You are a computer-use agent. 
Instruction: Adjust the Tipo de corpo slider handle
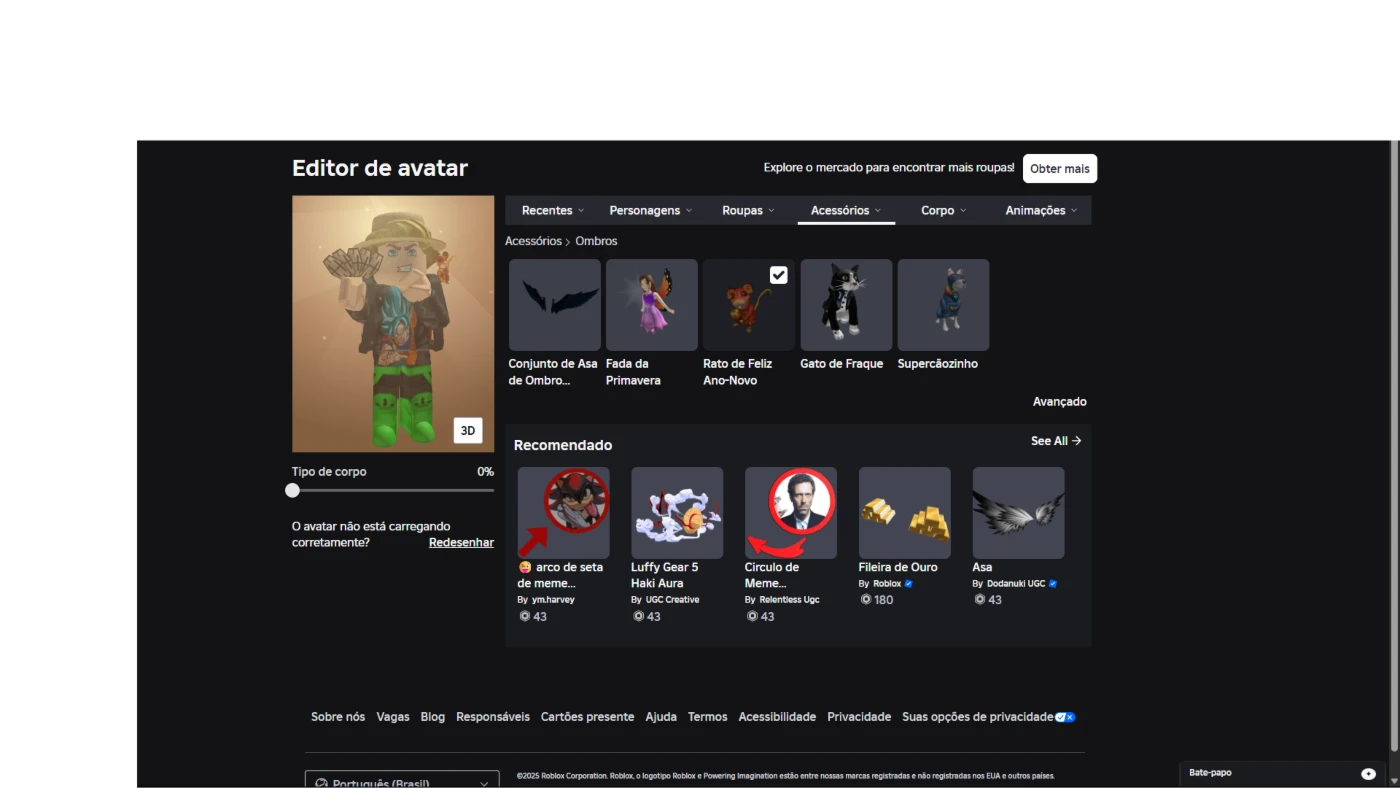(292, 490)
